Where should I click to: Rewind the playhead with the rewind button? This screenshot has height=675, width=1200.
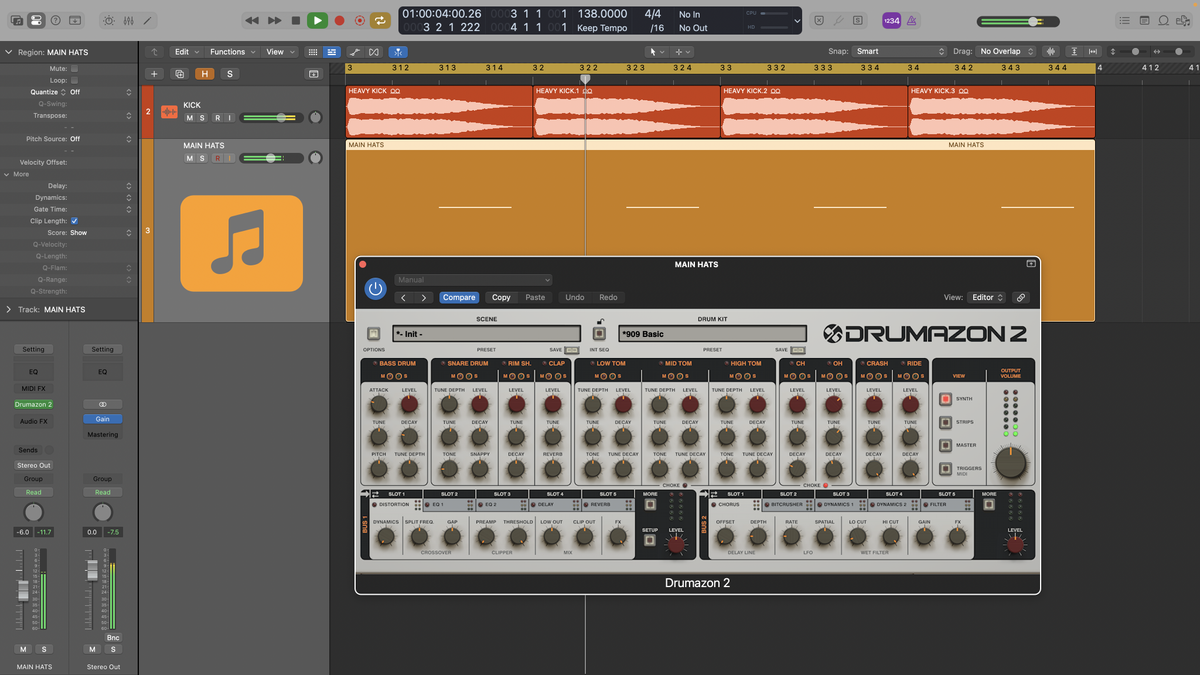tap(252, 20)
